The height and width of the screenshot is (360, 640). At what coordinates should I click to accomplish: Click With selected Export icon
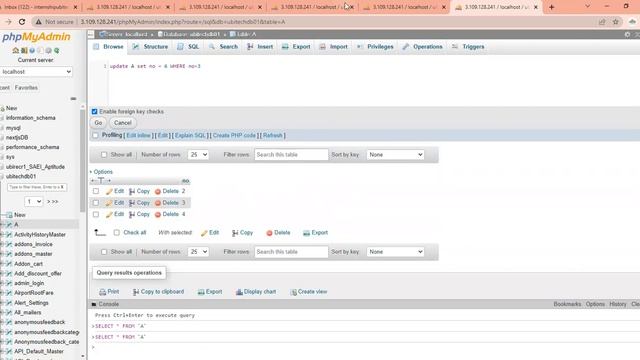[306, 233]
